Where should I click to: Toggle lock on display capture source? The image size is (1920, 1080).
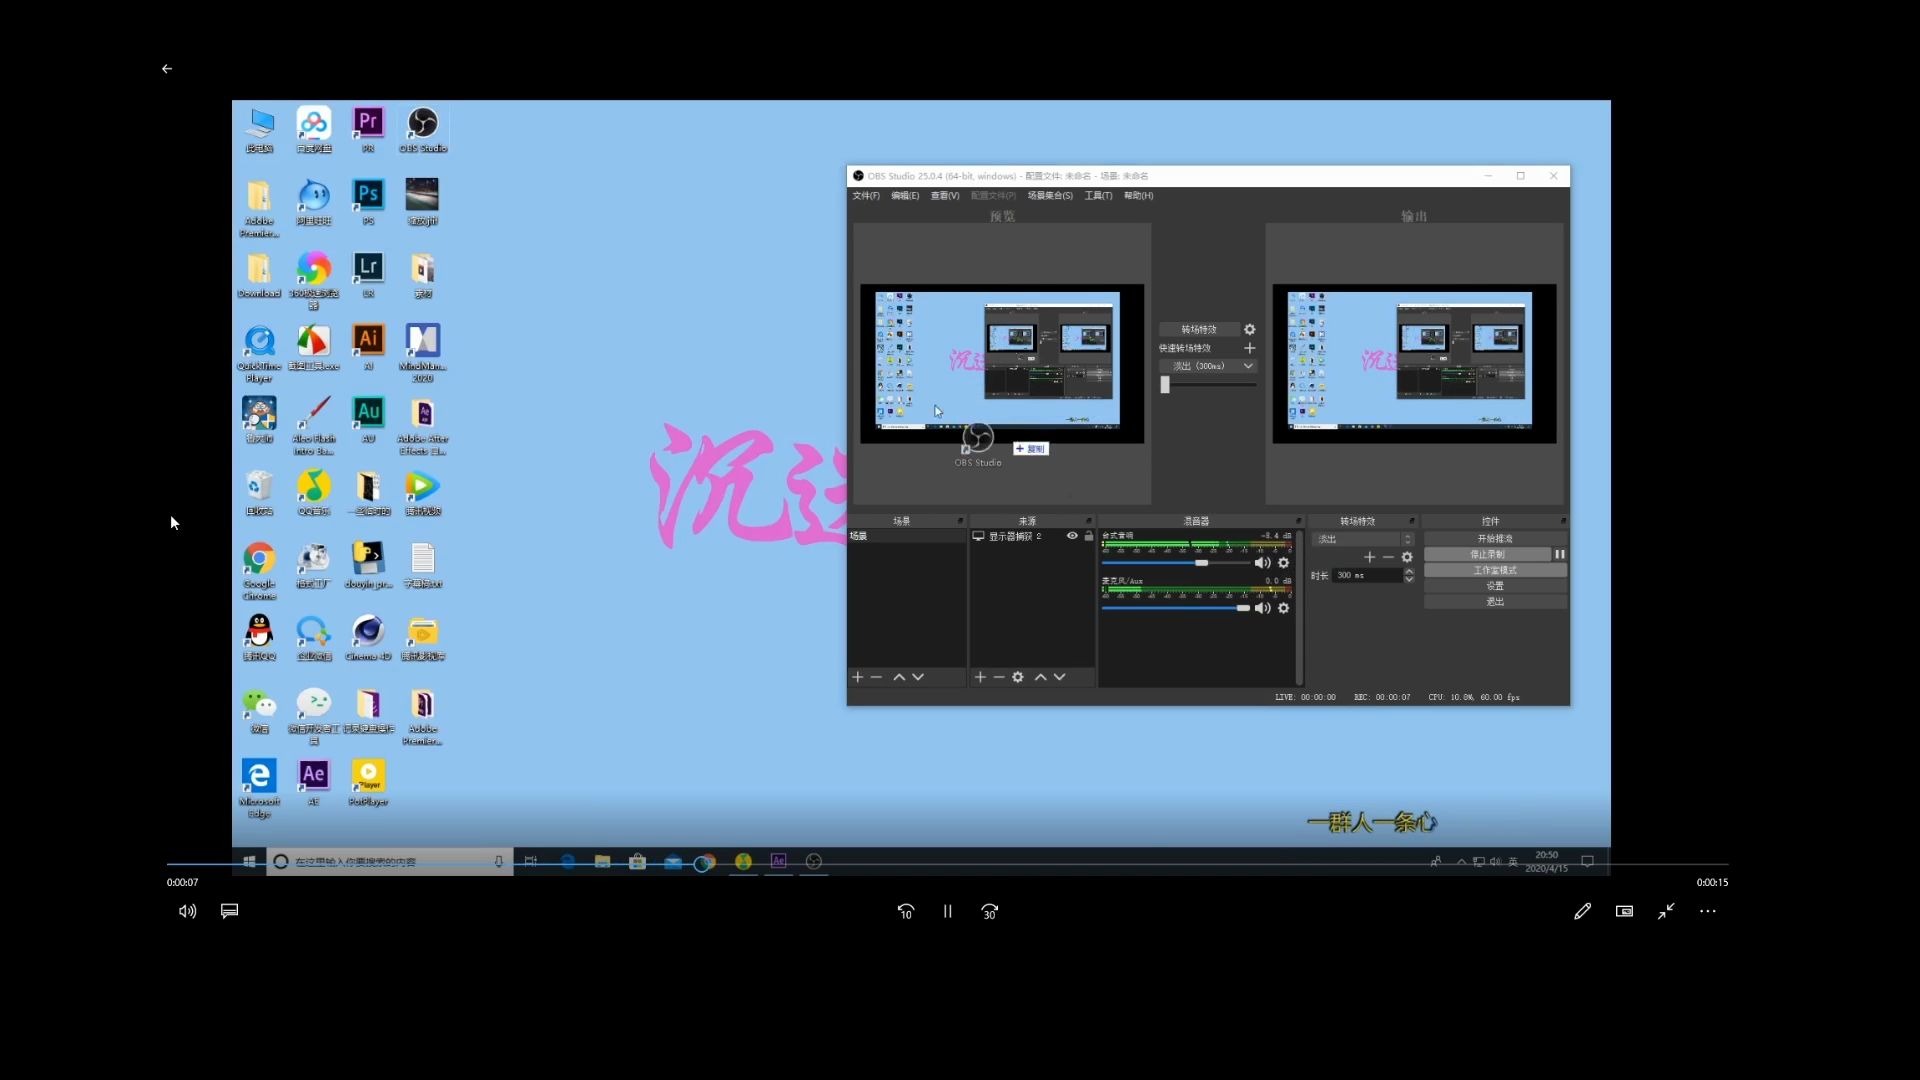pyautogui.click(x=1089, y=536)
